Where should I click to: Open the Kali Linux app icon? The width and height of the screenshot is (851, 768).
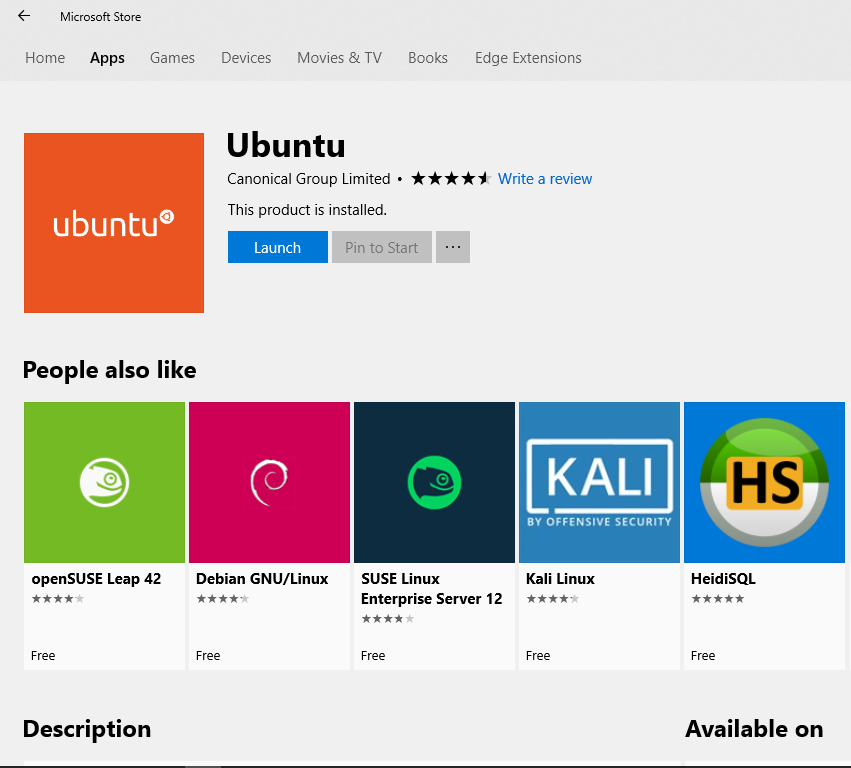598,481
